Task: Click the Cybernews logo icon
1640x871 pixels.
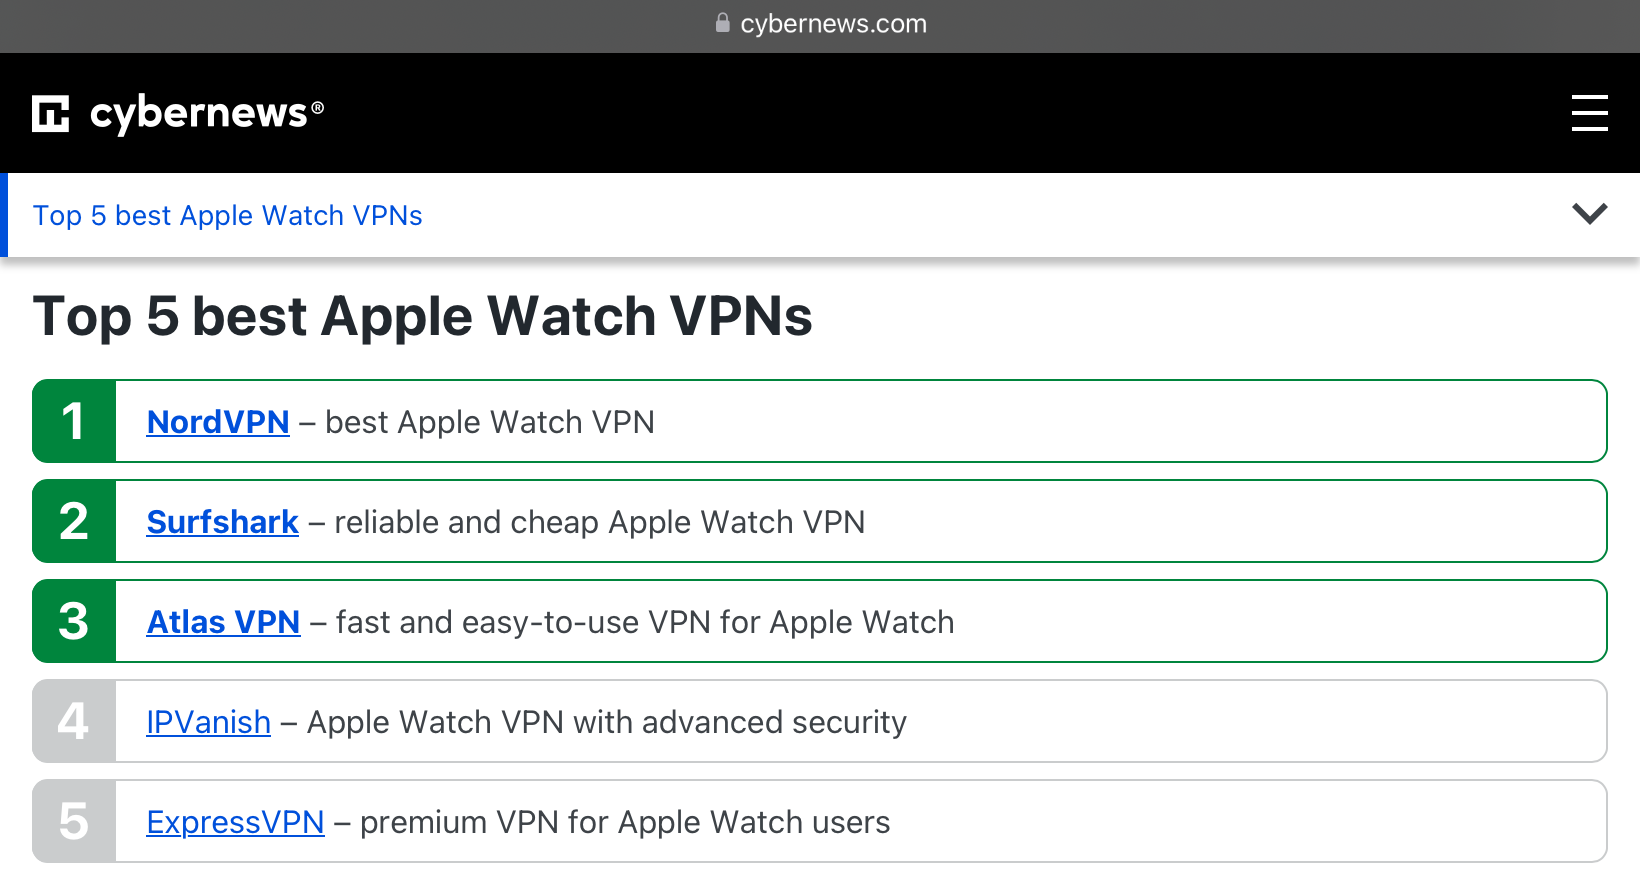Action: 51,113
